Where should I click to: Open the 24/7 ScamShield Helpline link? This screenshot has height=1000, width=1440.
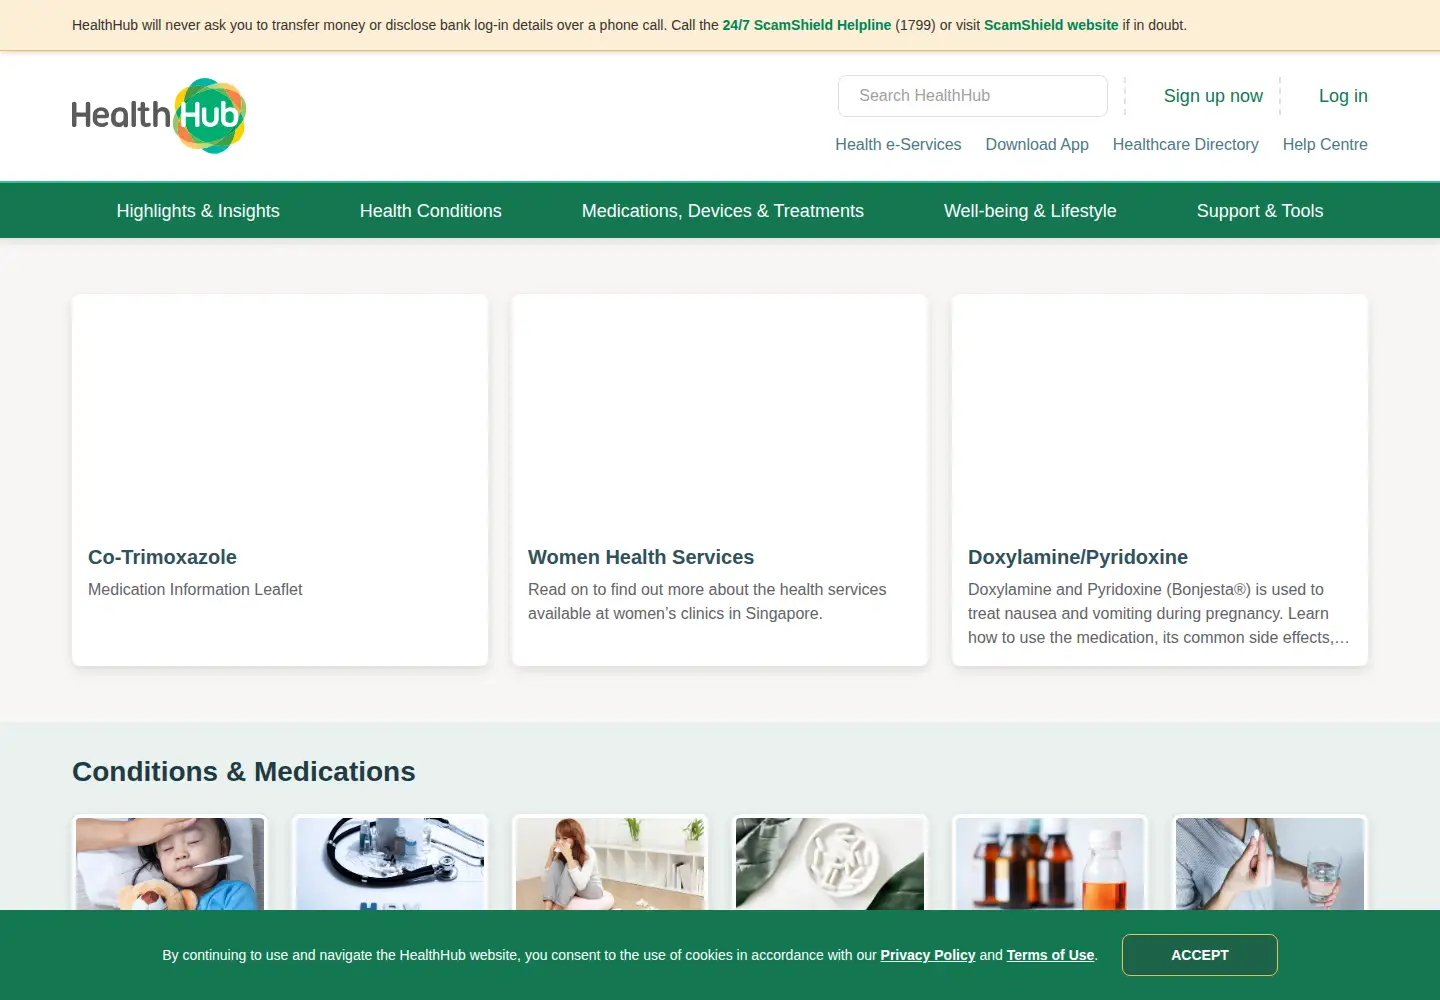(807, 25)
